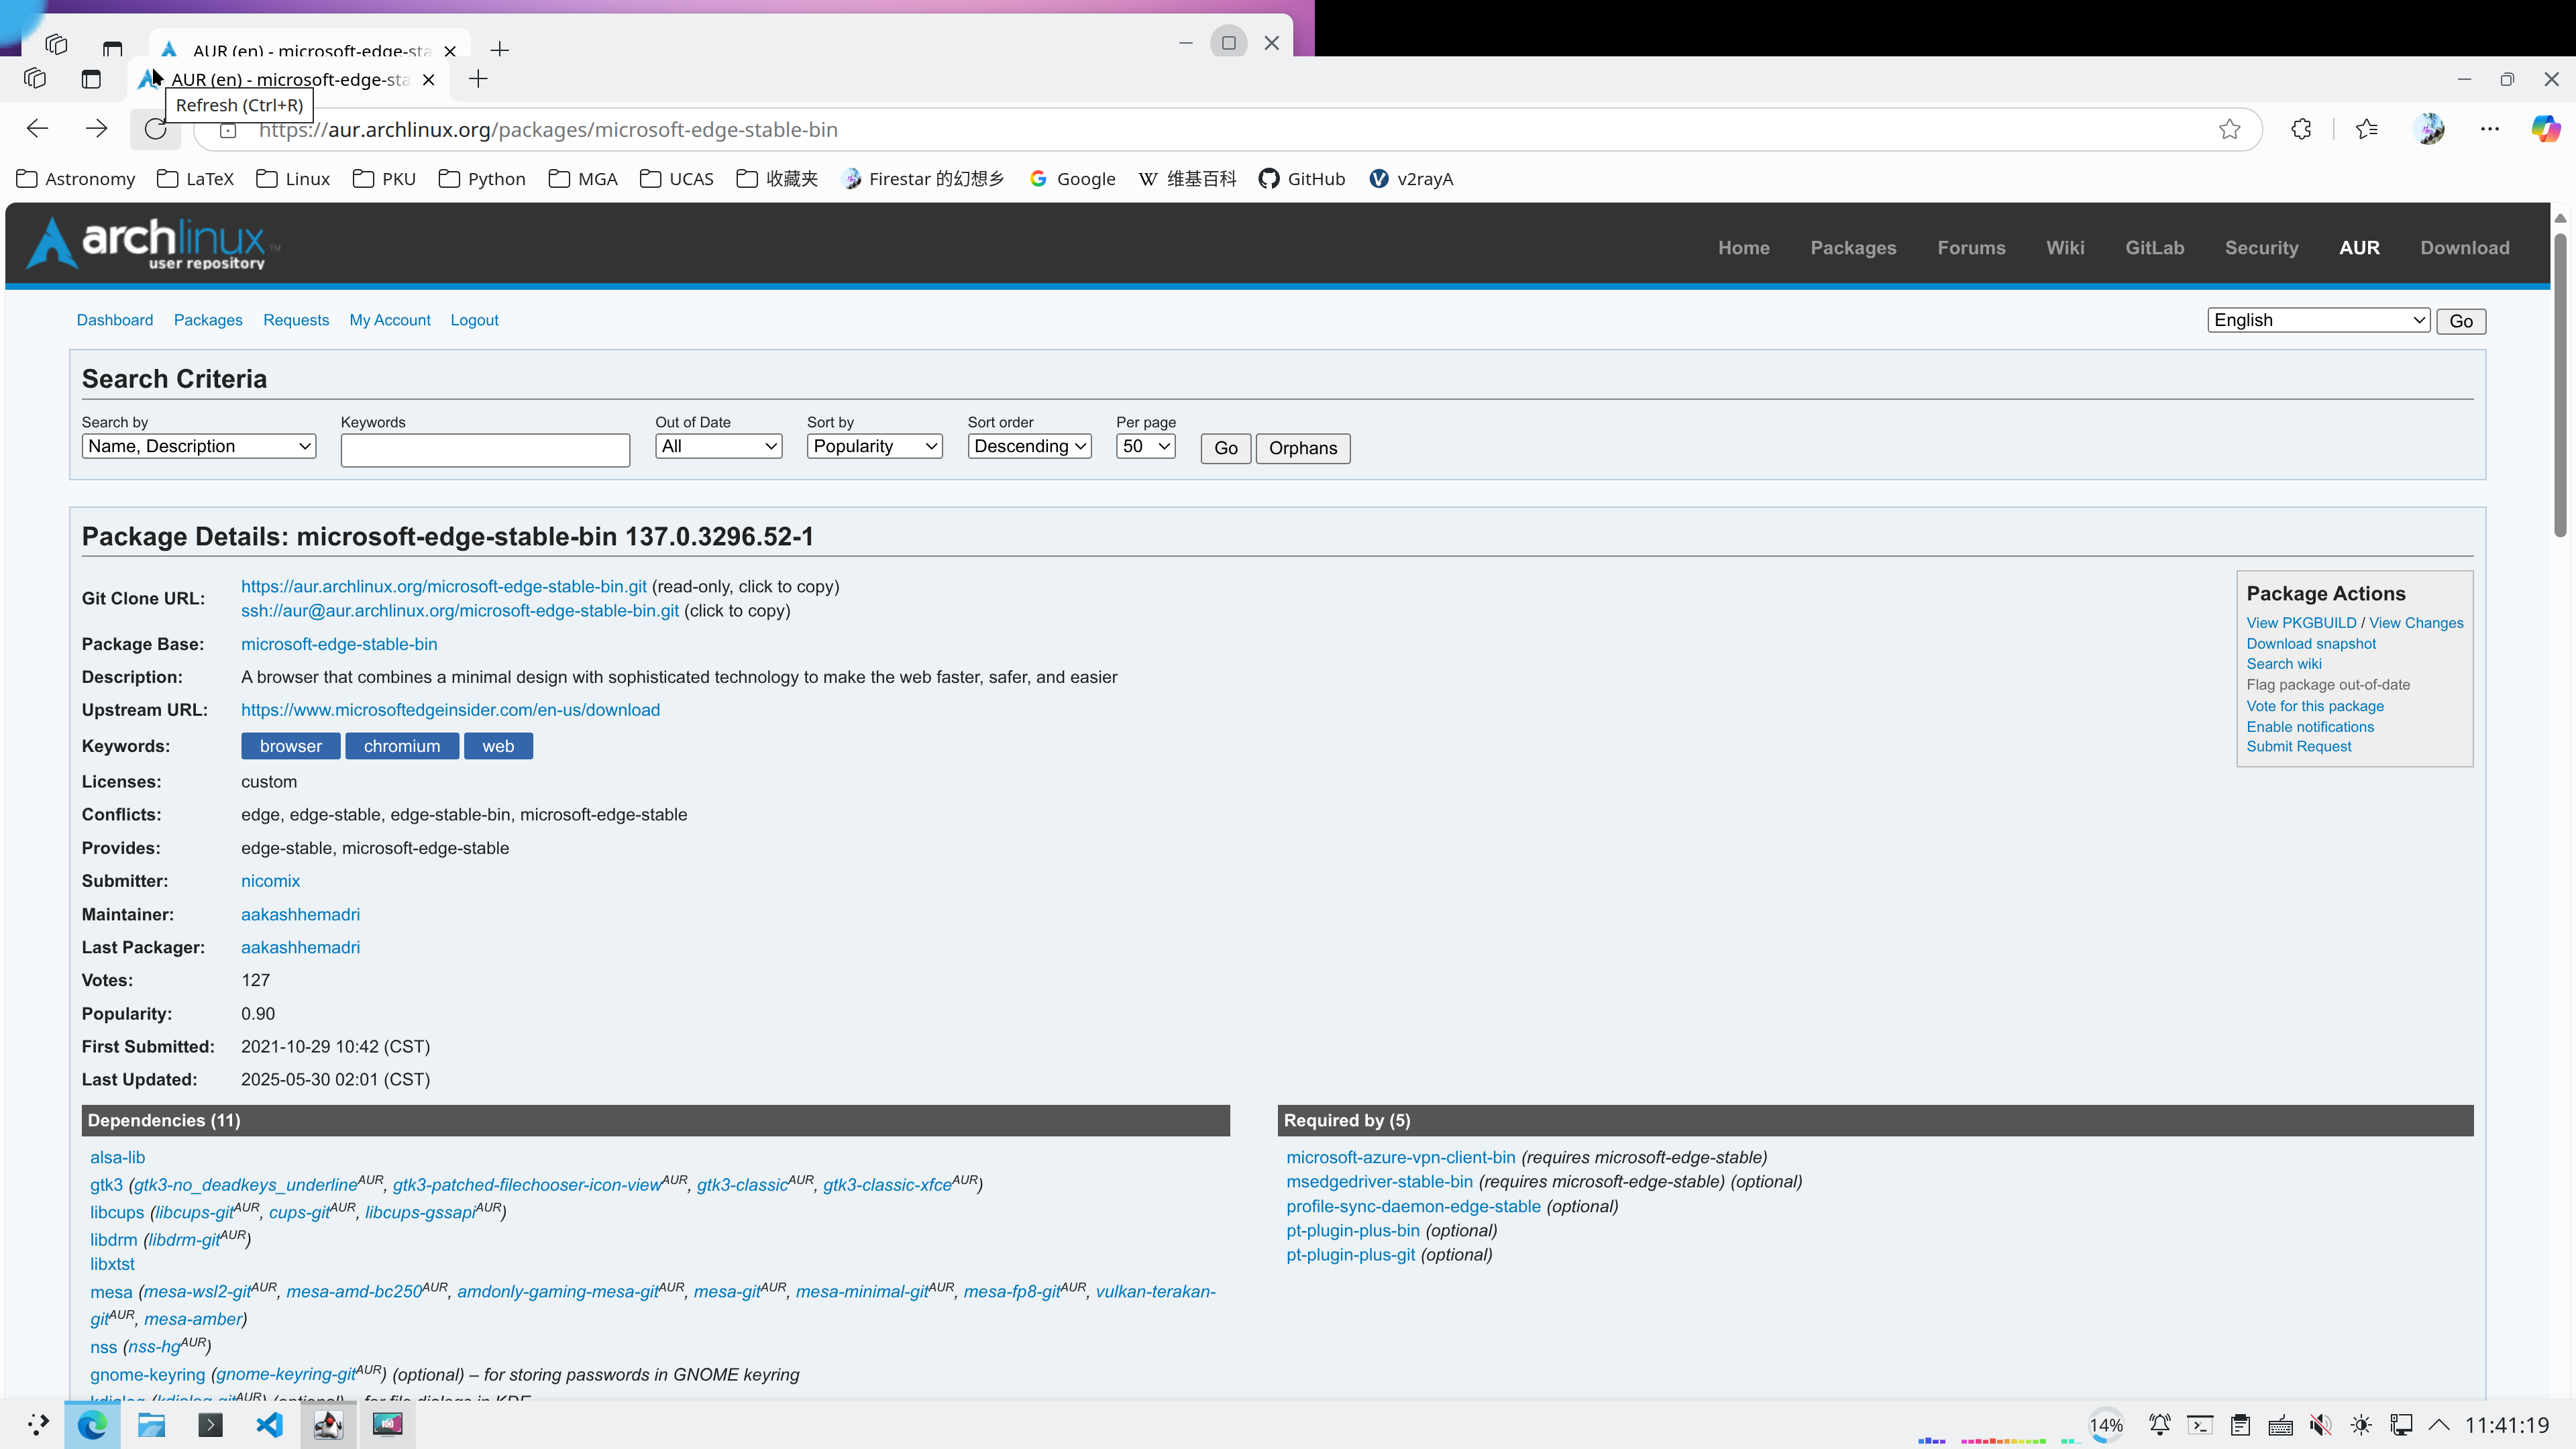Open brightness control tray icon
The width and height of the screenshot is (2576, 1449).
tap(2361, 1425)
